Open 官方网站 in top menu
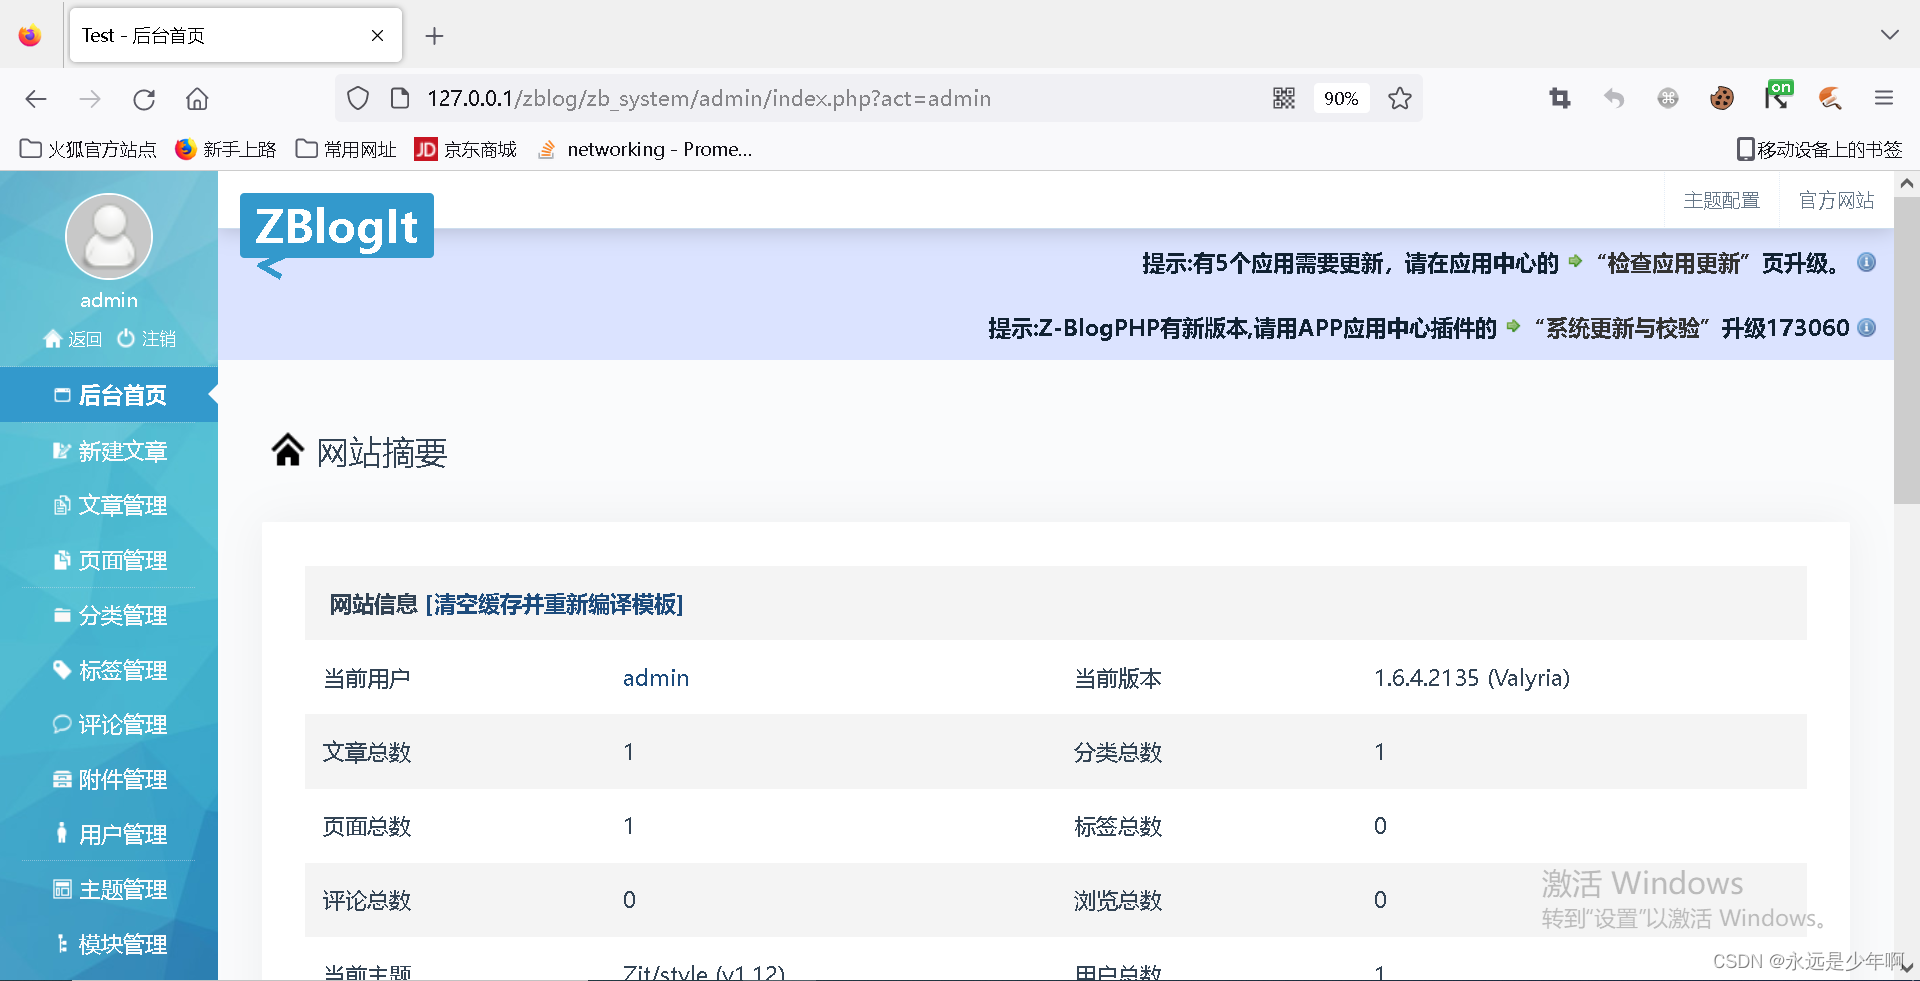The width and height of the screenshot is (1920, 981). pyautogui.click(x=1836, y=200)
